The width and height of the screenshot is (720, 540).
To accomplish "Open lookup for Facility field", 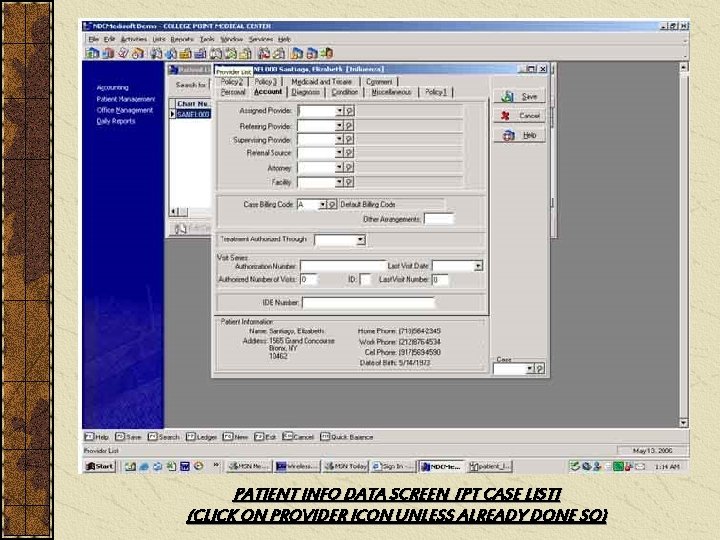I will (x=349, y=182).
